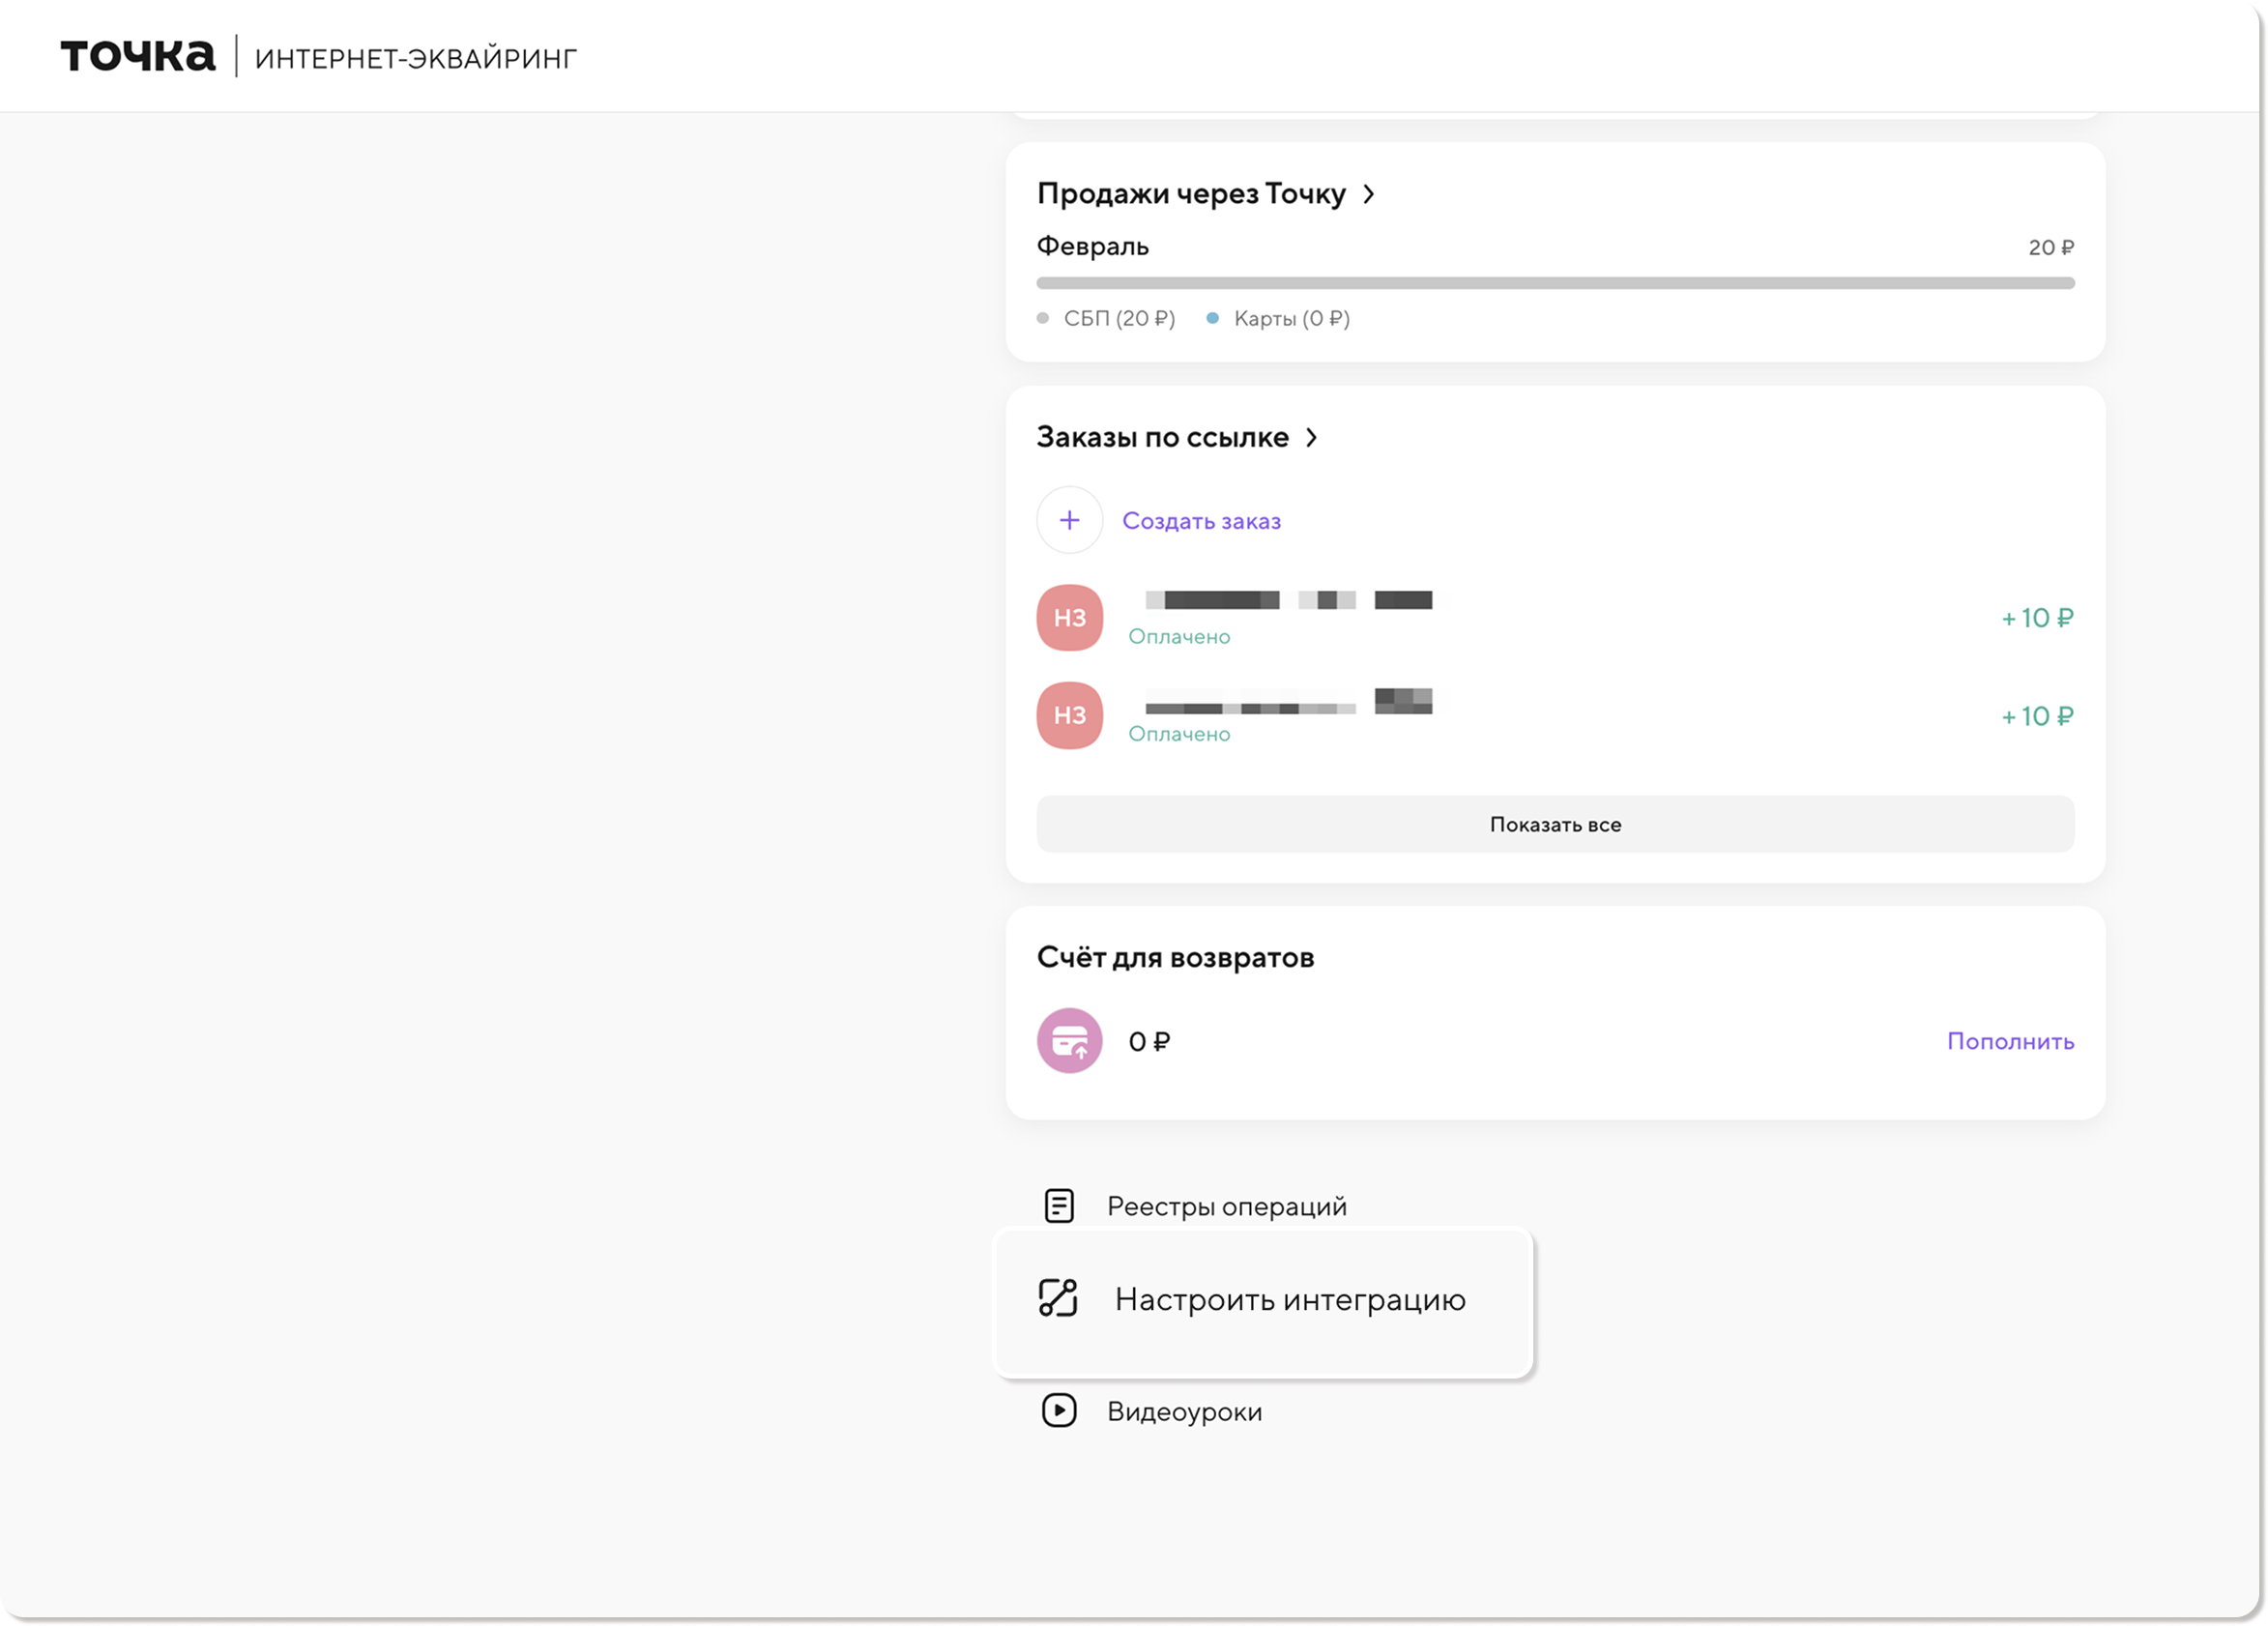Image resolution: width=2268 pixels, height=1626 pixels.
Task: Expand Заказы по ссылке chevron
Action: point(1312,438)
